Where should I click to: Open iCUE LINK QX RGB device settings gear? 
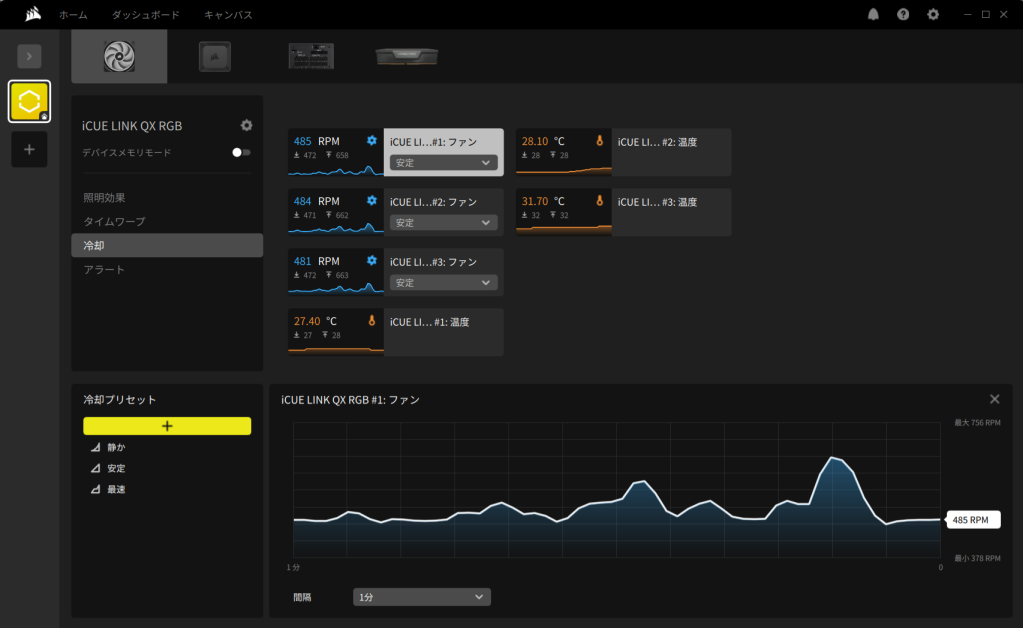pos(247,125)
